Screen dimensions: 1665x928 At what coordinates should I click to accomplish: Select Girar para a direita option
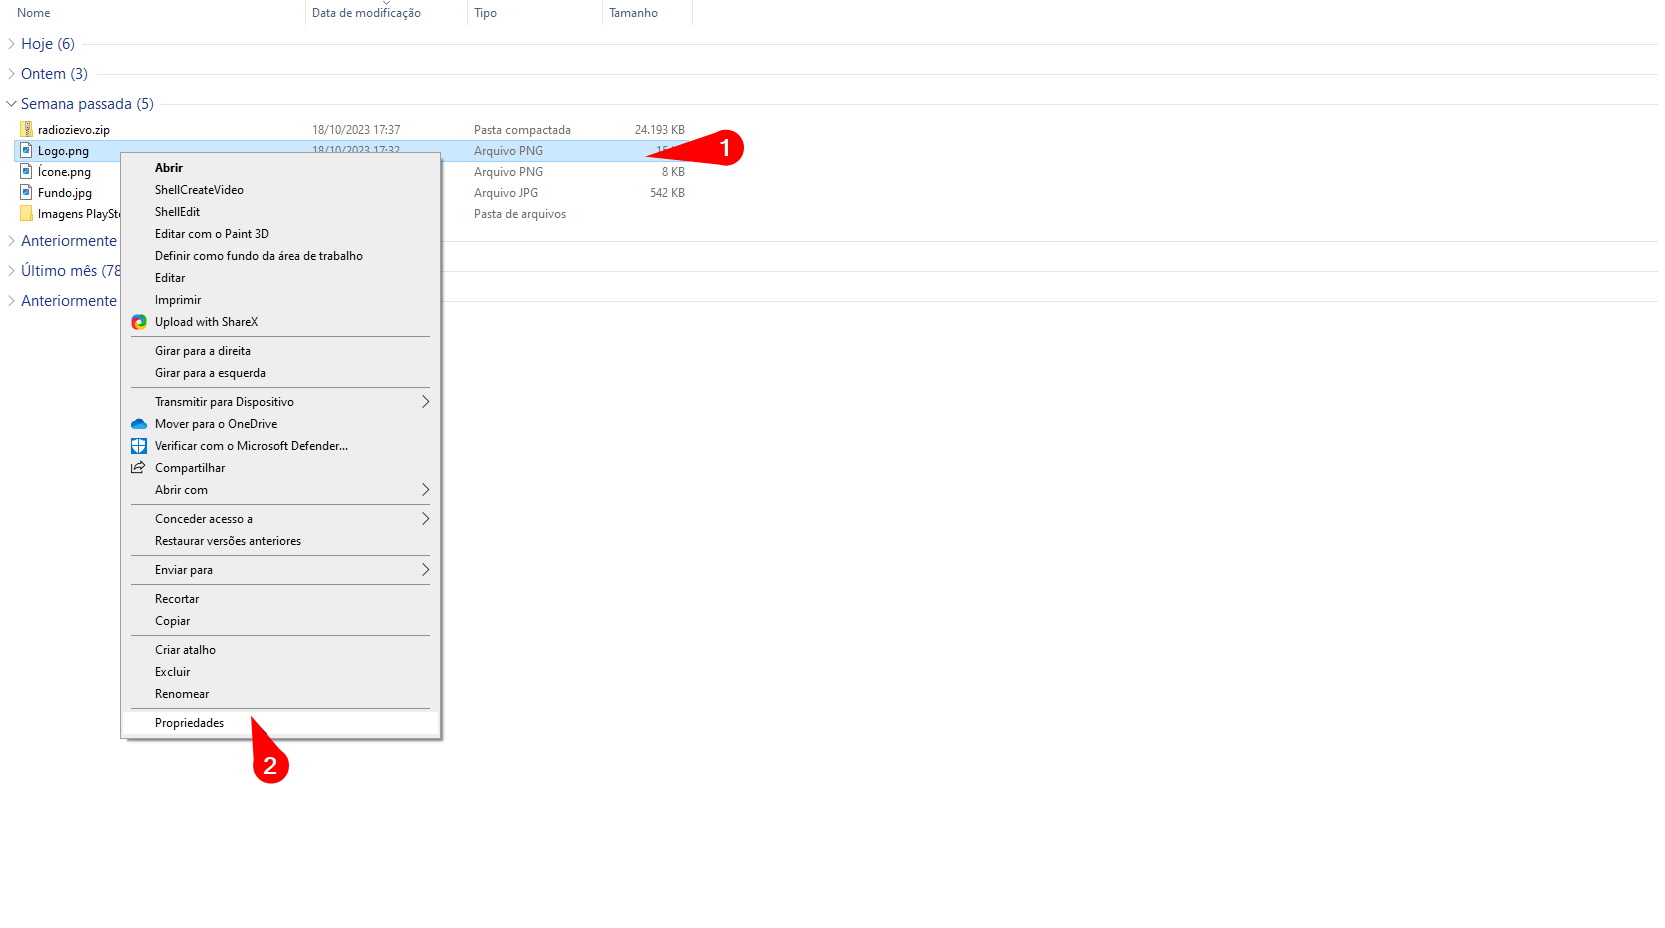pos(203,351)
